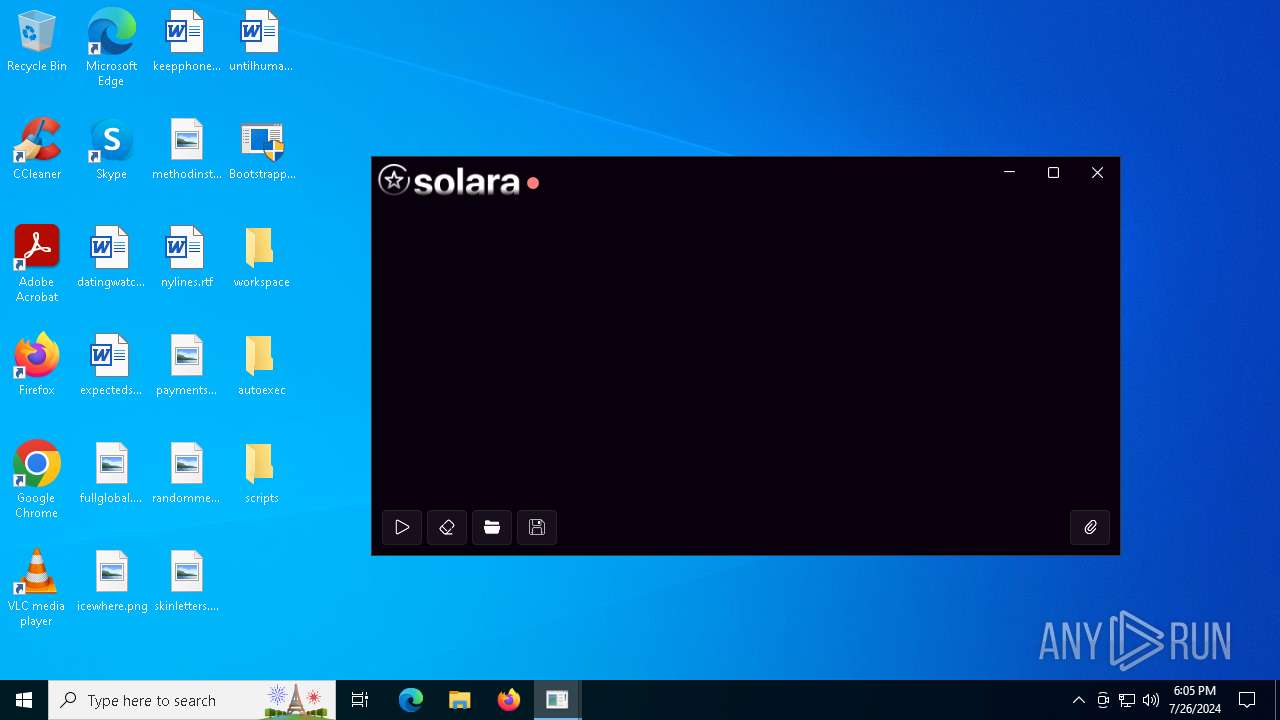Select the workspace folder
This screenshot has width=1280, height=720.
(261, 258)
